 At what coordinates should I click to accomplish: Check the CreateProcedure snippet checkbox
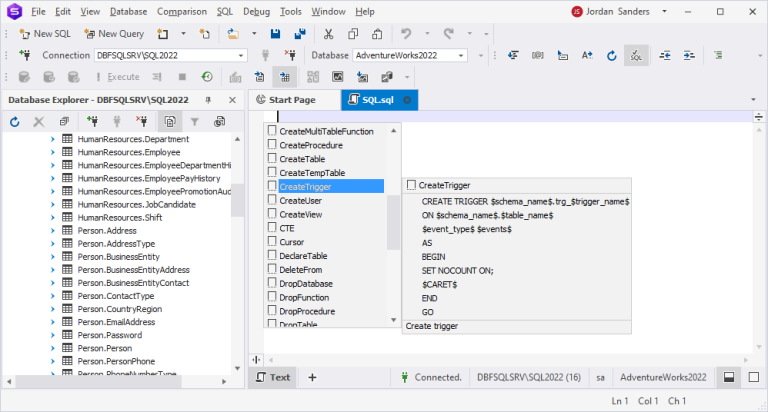point(272,145)
